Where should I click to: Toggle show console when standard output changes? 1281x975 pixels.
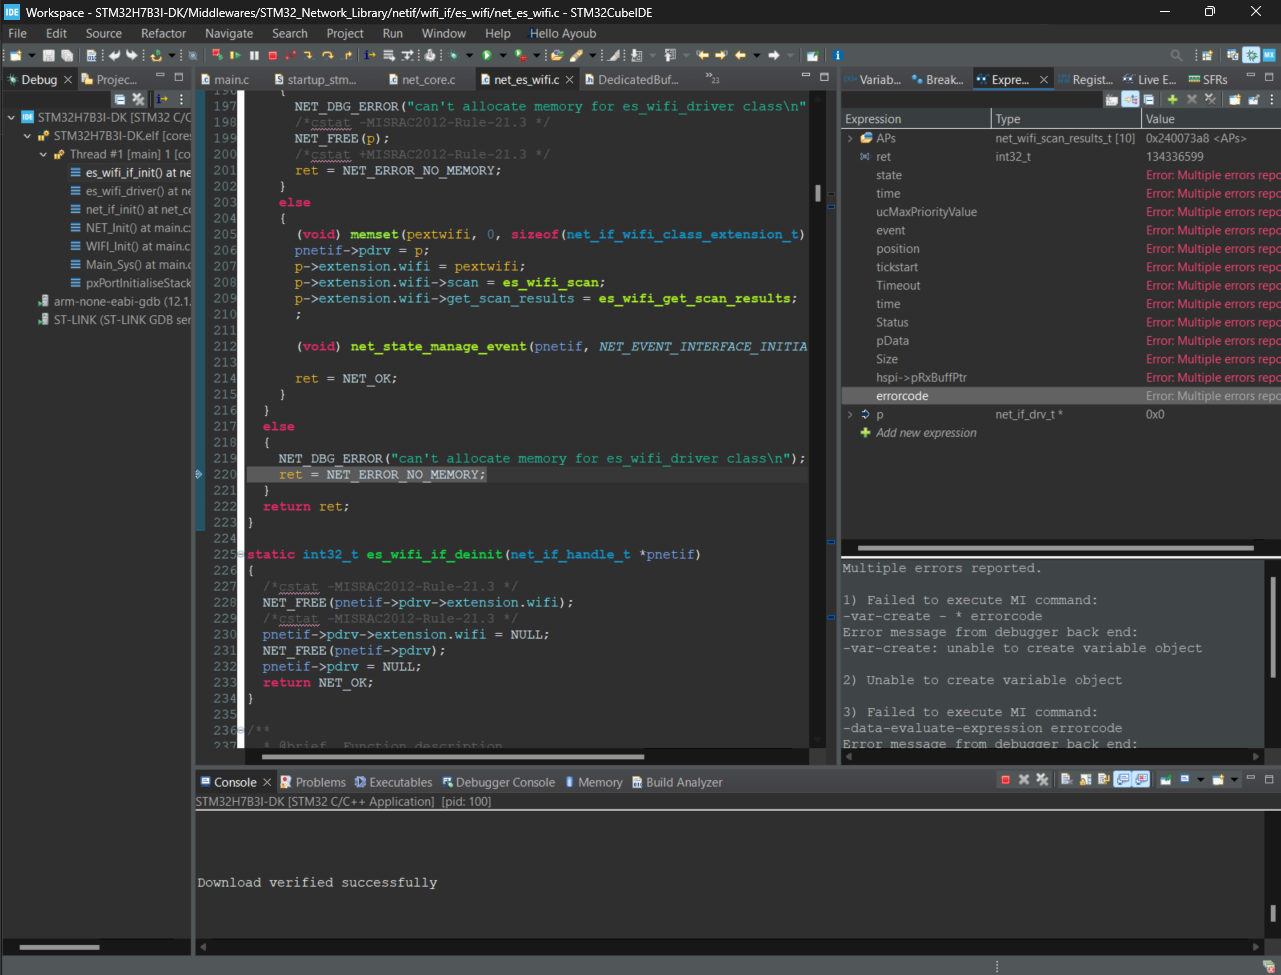pos(1122,780)
